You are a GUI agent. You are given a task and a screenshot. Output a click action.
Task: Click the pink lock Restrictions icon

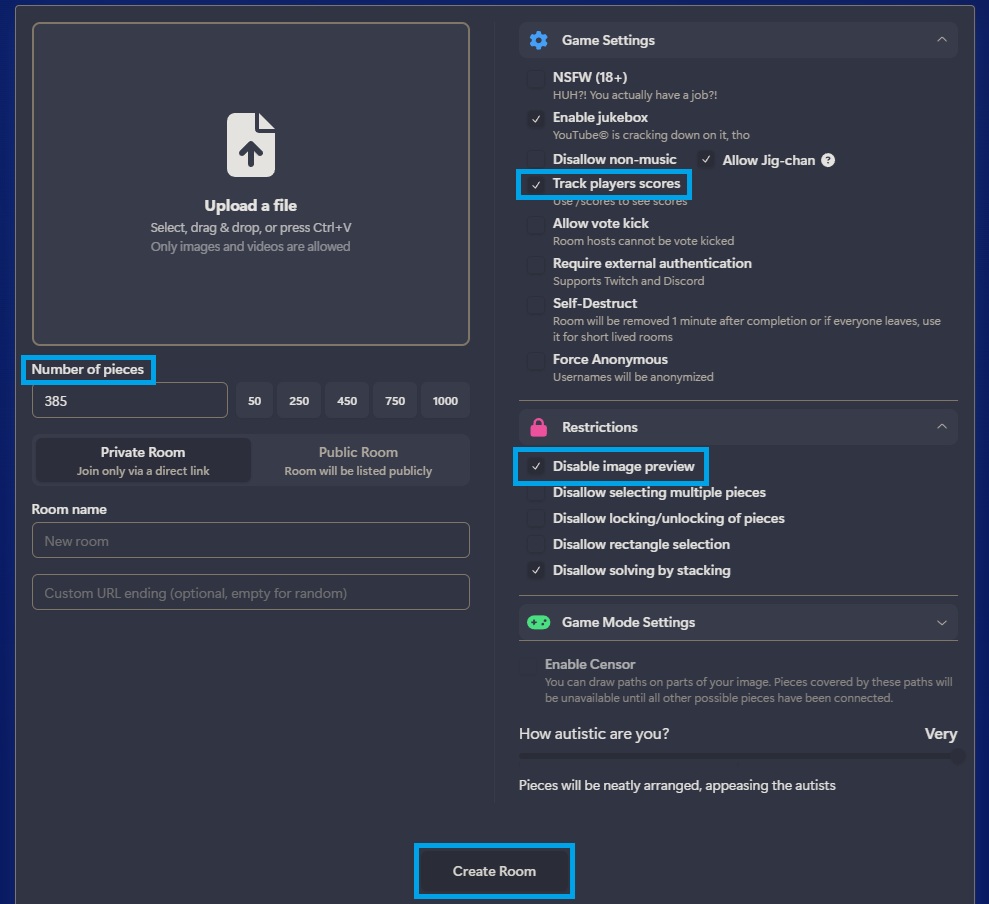tap(538, 427)
